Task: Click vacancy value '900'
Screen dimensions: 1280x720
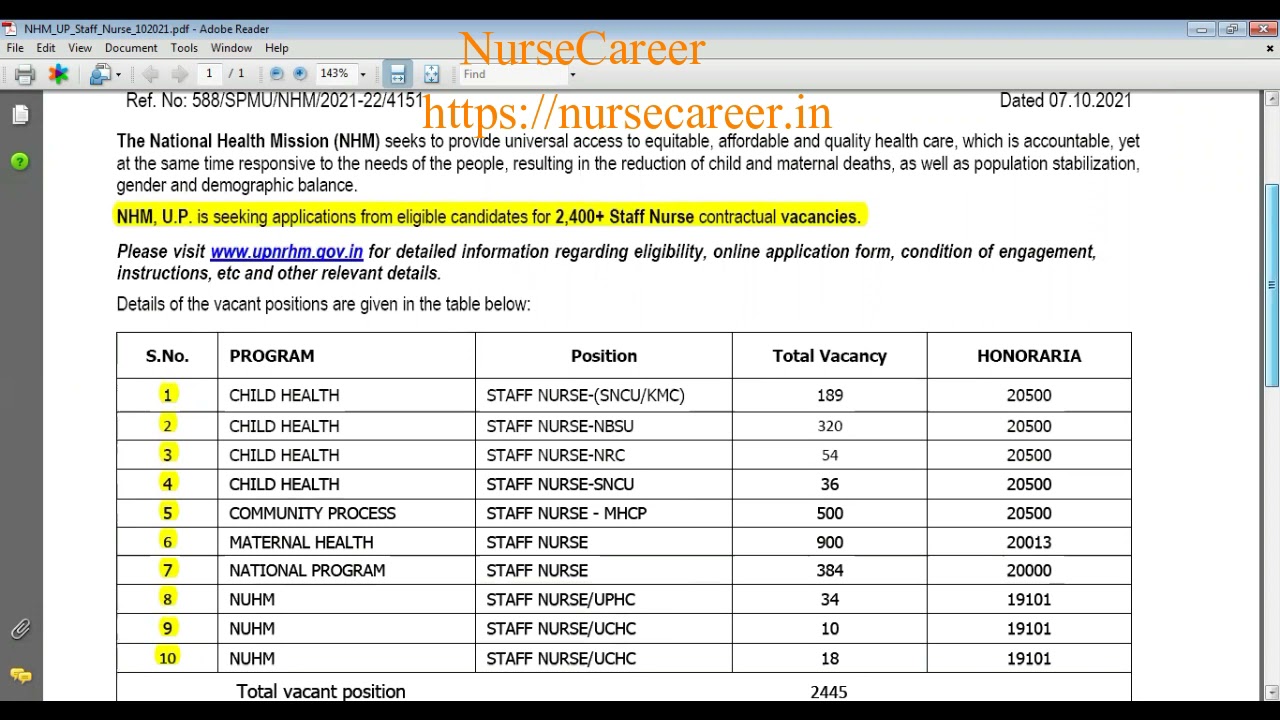Action: click(830, 542)
